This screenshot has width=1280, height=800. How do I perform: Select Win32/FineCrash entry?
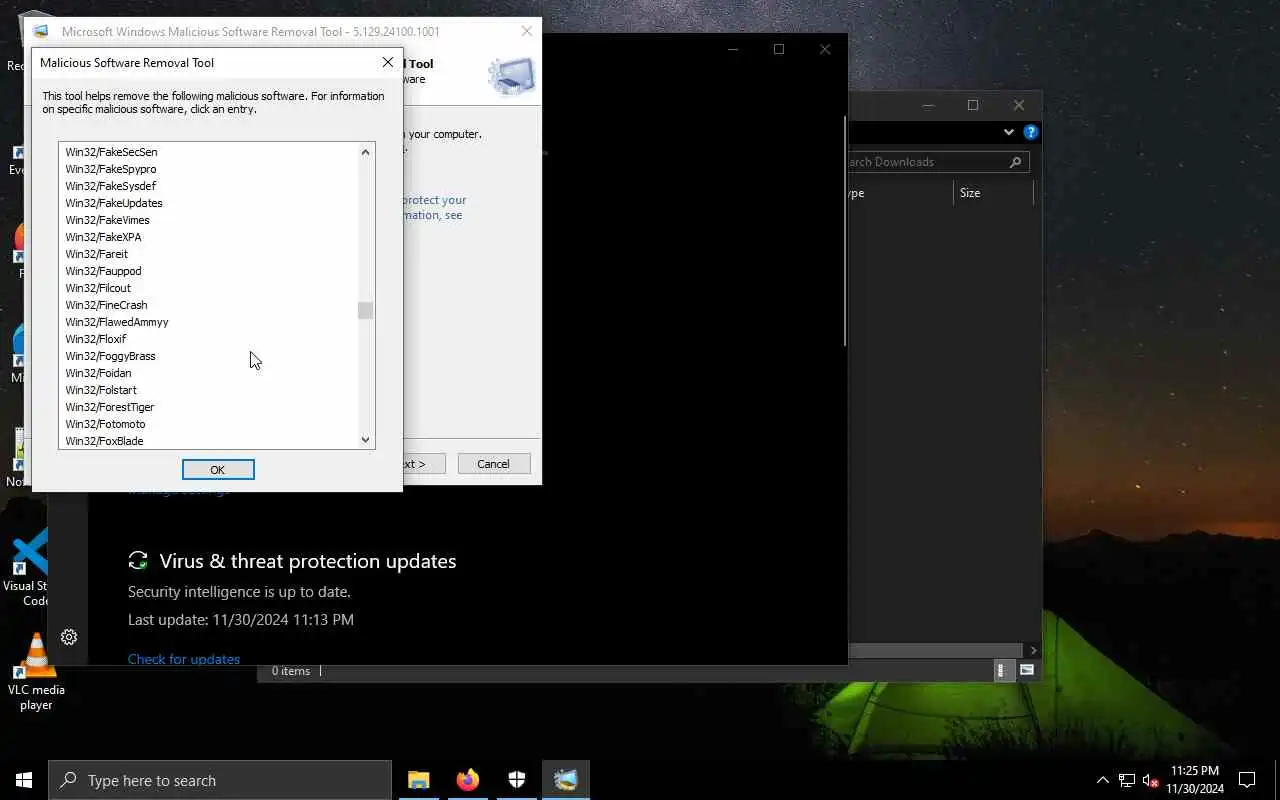[106, 305]
